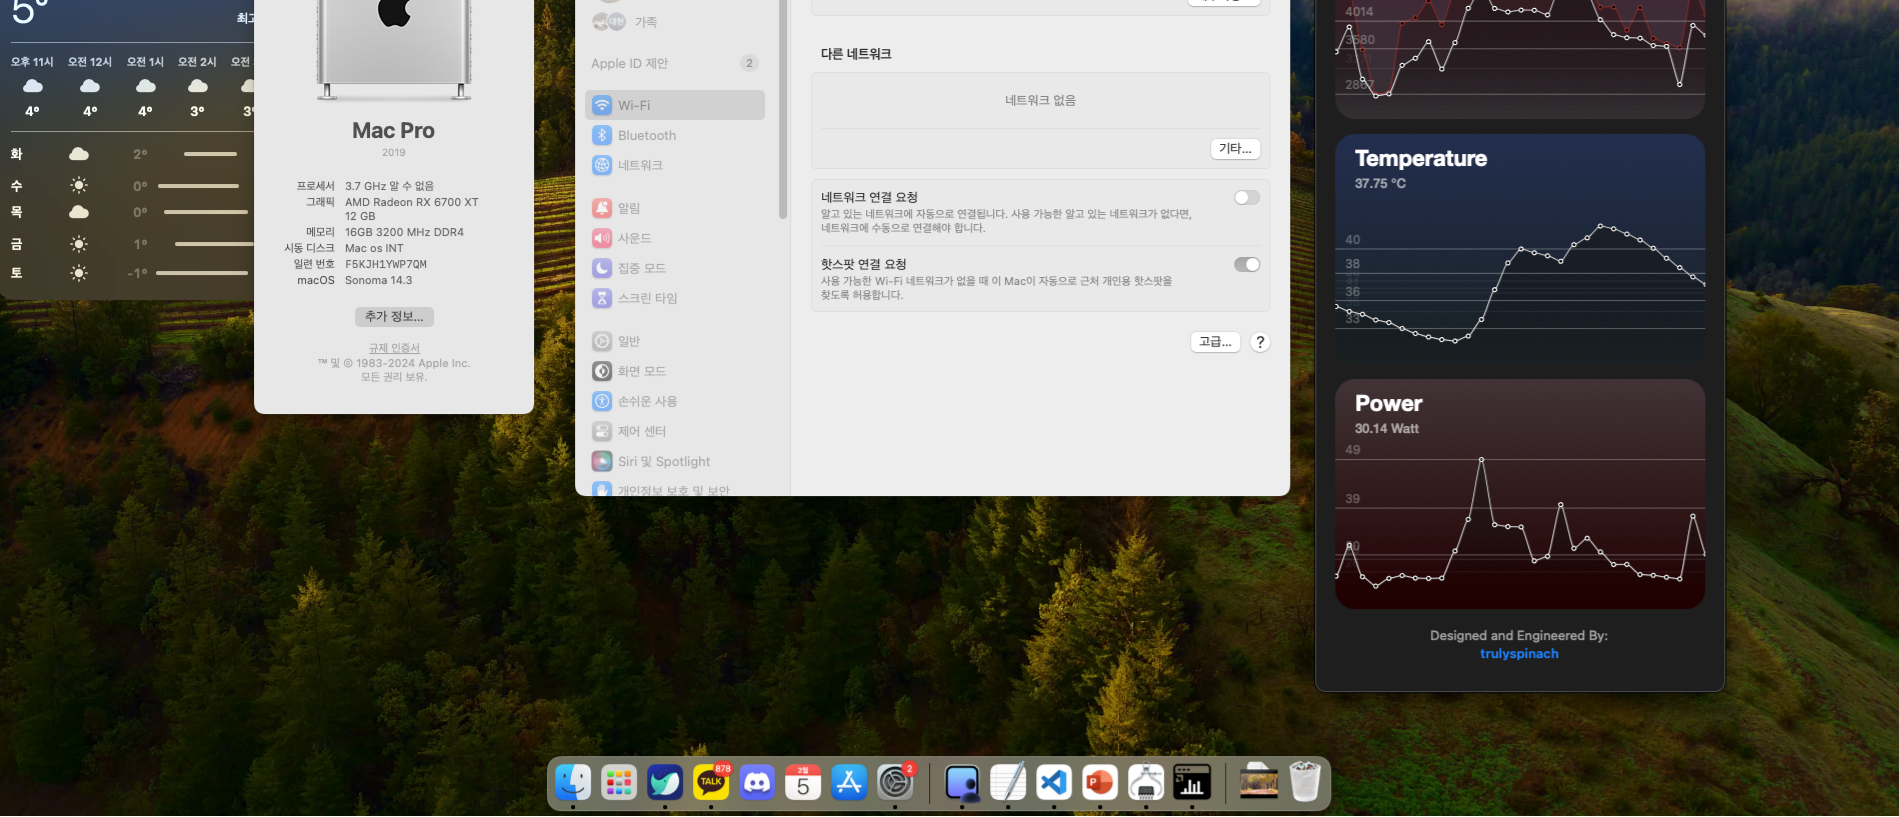Open System Information caliper icon in Dock
The width and height of the screenshot is (1899, 817).
tap(1146, 782)
